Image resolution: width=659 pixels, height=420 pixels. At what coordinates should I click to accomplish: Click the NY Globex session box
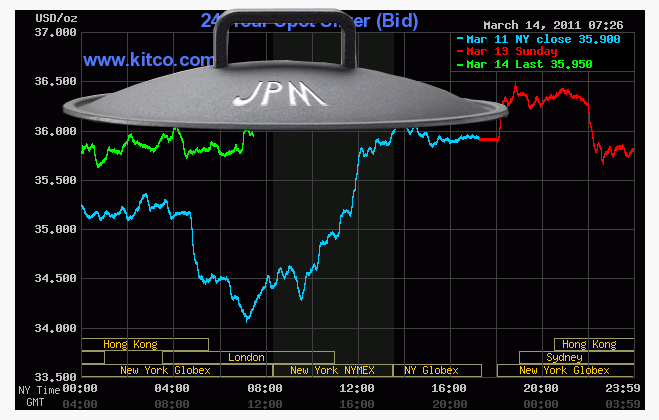[x=437, y=370]
